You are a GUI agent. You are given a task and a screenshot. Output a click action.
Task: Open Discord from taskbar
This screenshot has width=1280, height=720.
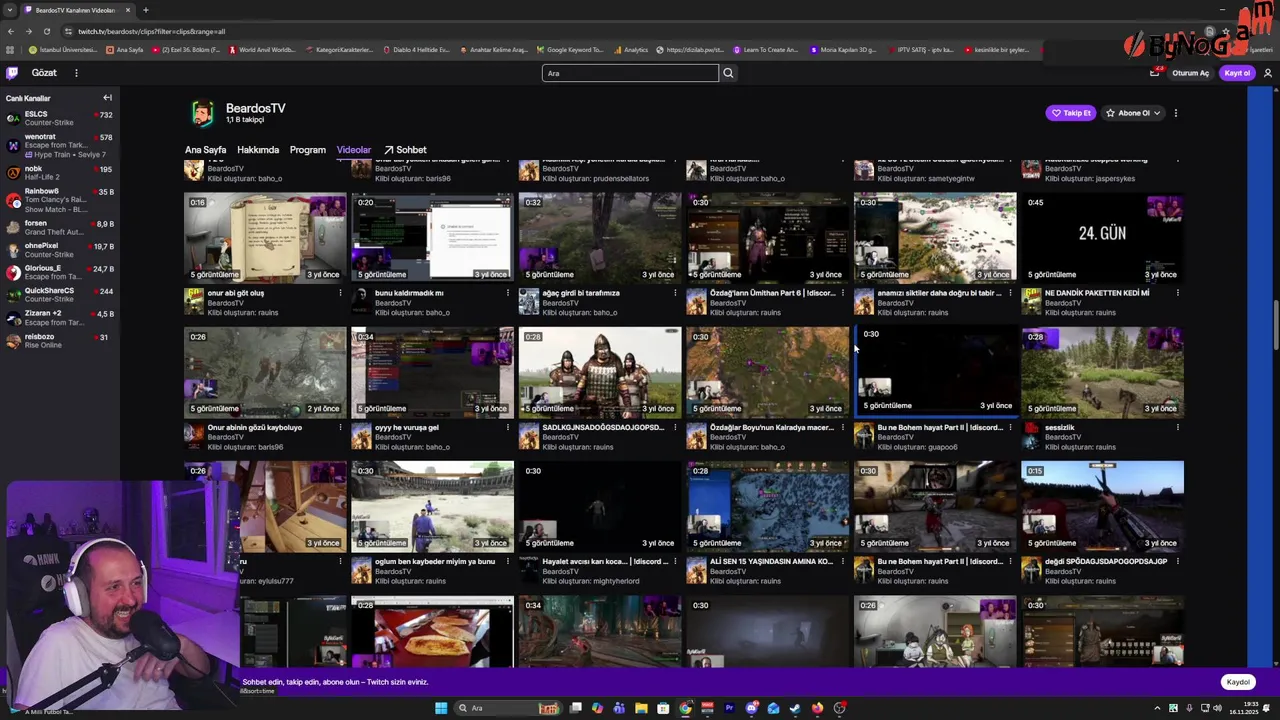pyautogui.click(x=751, y=708)
